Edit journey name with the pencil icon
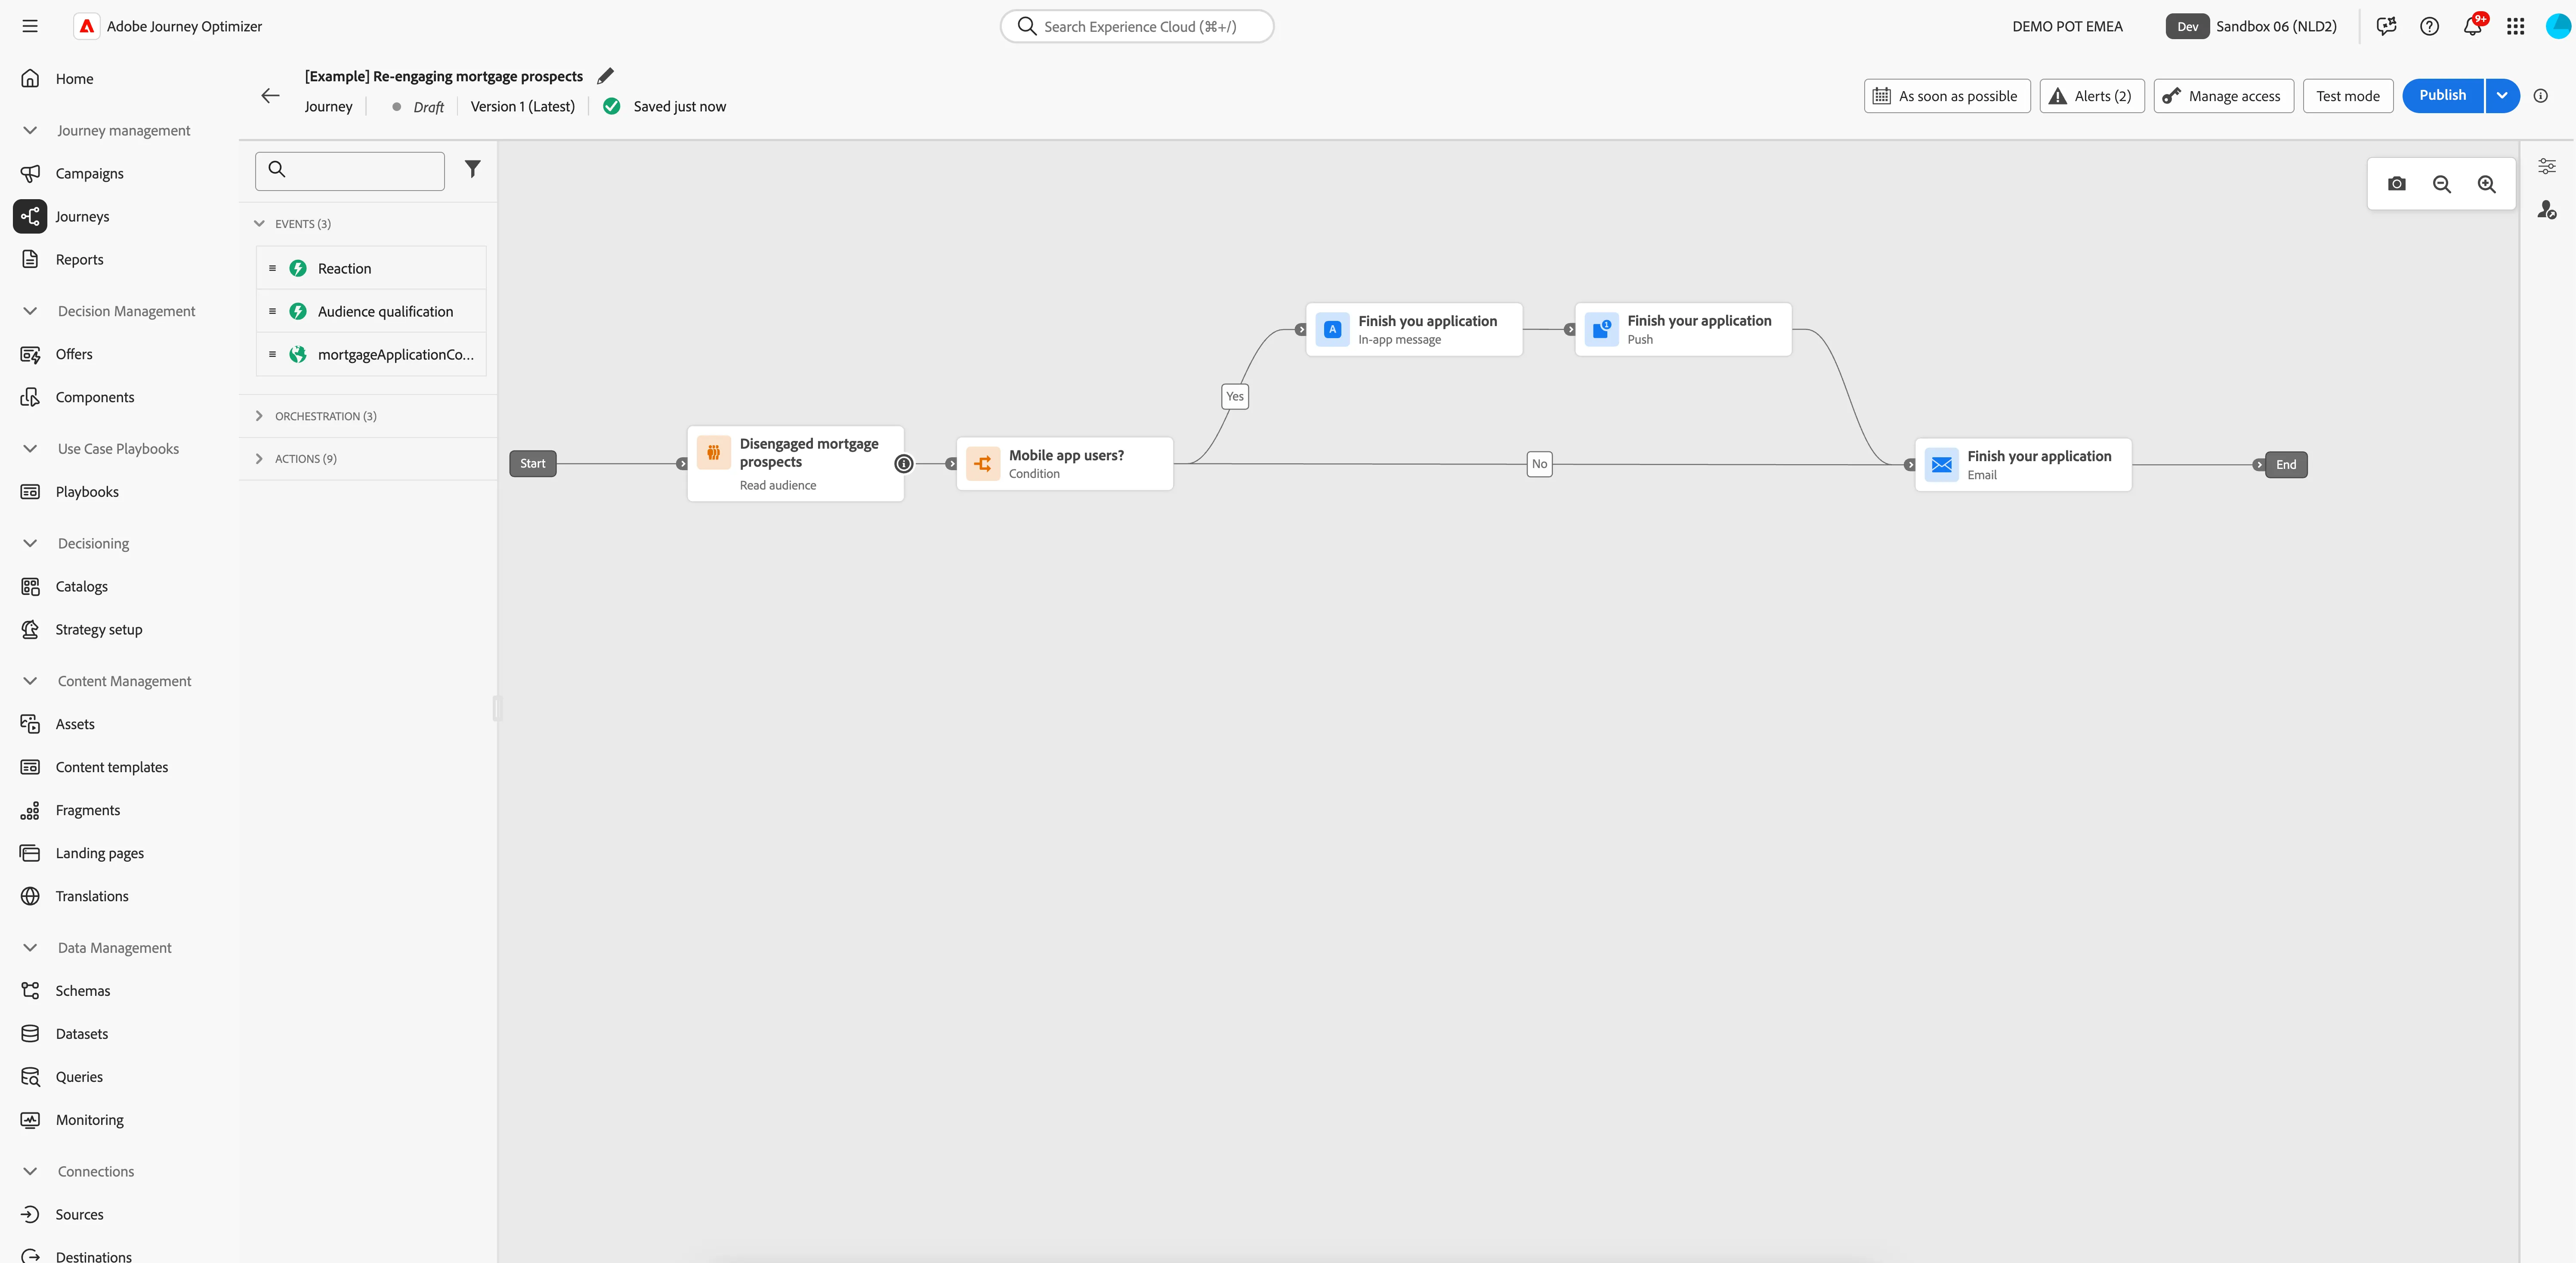2576x1263 pixels. [x=605, y=76]
